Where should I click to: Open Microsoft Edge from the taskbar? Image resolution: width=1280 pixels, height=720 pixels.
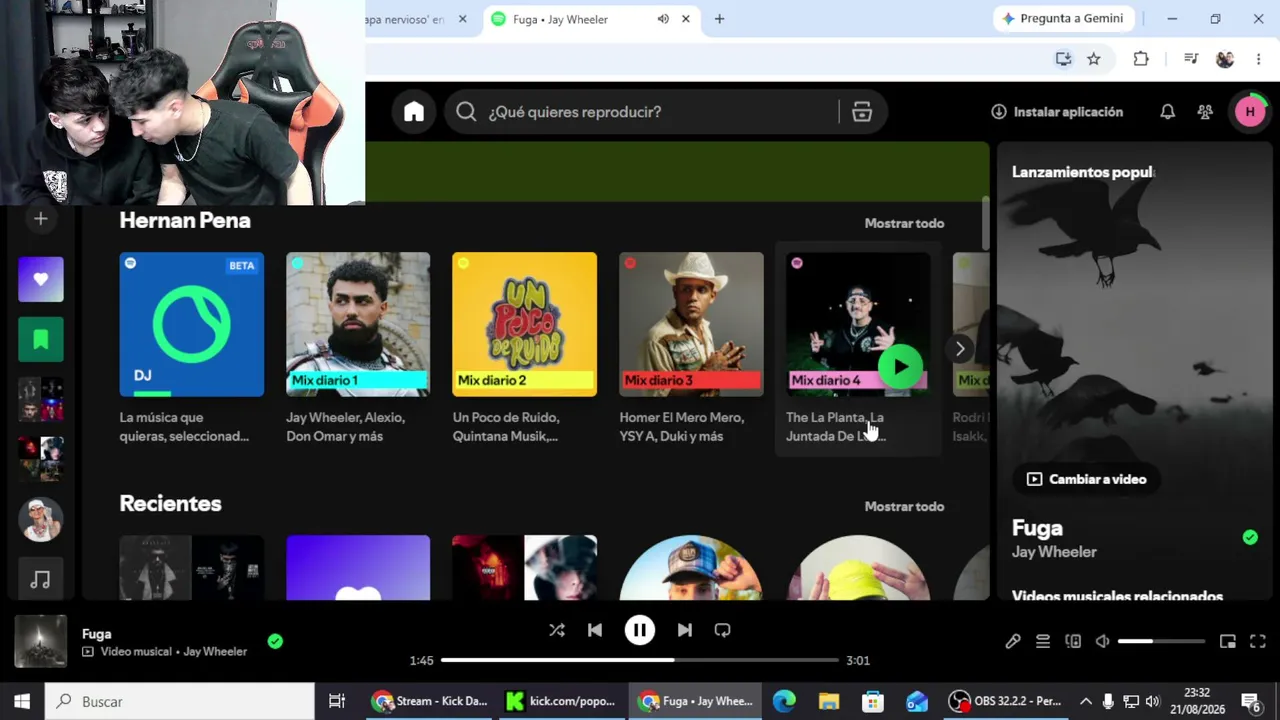[x=784, y=701]
